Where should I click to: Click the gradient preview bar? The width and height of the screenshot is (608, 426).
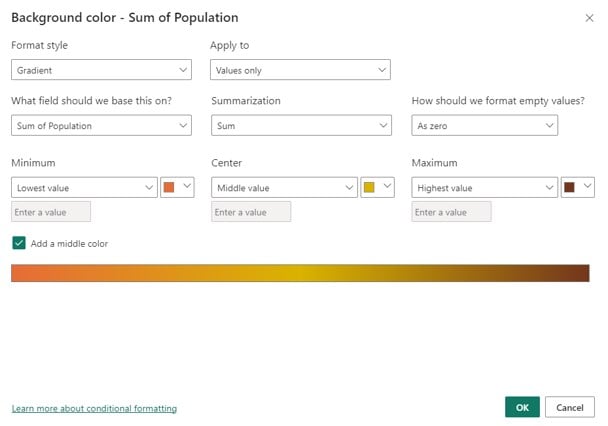[x=300, y=273]
